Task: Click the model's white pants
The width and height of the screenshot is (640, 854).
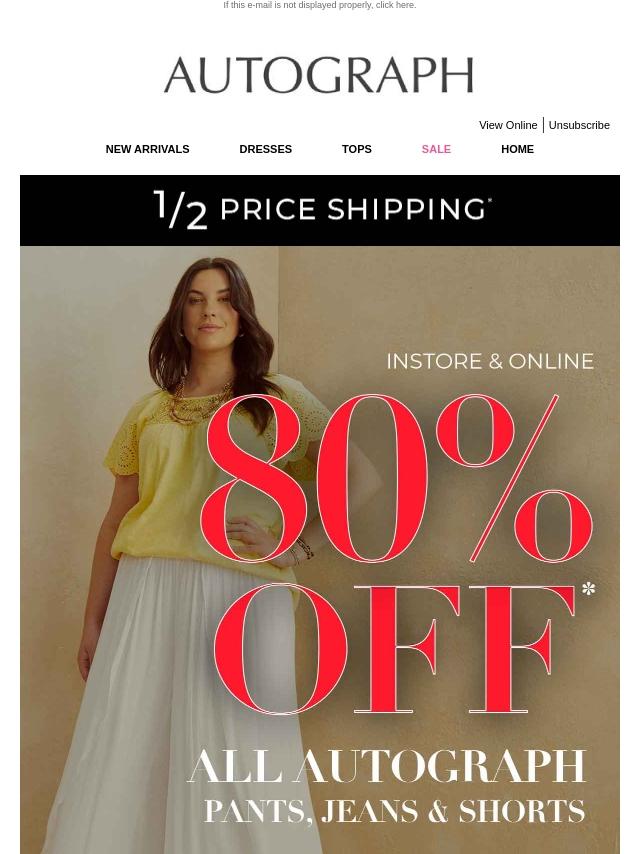Action: 180,708
